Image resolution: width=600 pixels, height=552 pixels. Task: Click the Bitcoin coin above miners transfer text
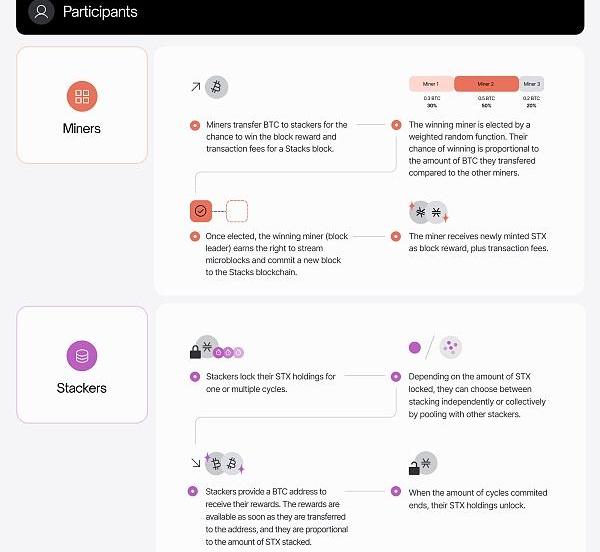[x=216, y=87]
